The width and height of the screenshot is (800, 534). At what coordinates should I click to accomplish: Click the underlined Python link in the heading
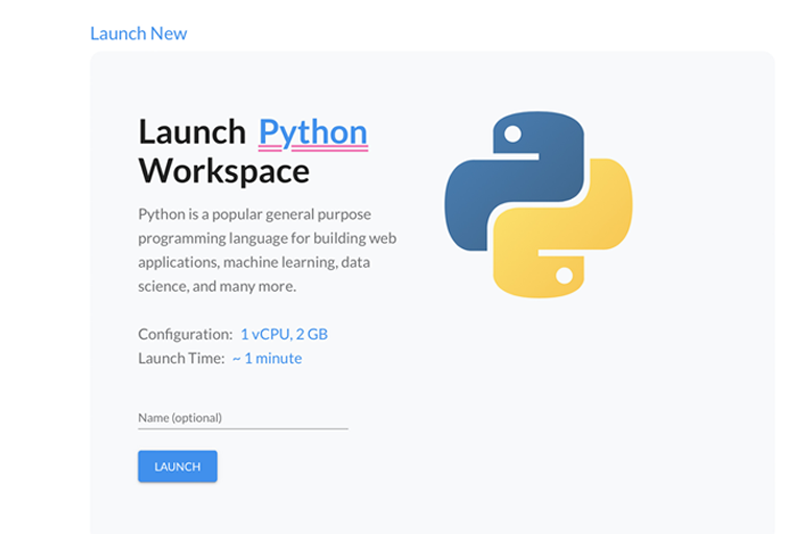(x=312, y=132)
